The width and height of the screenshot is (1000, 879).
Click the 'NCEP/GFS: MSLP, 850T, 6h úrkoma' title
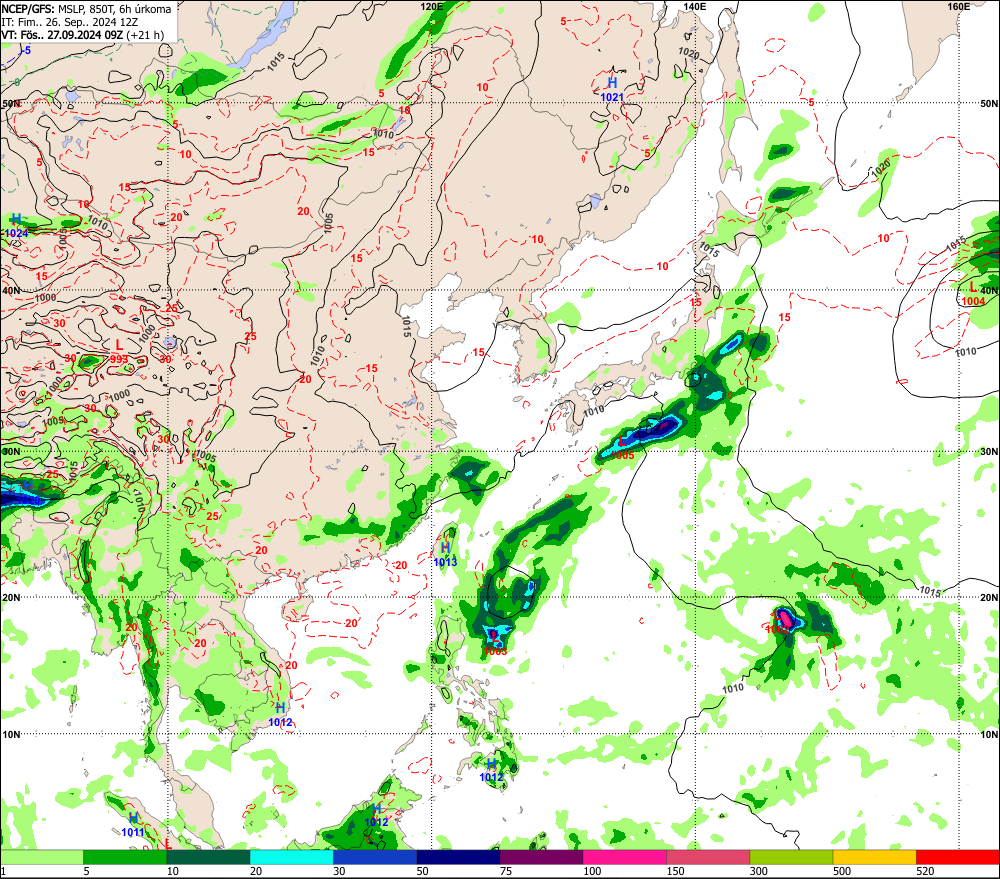point(86,9)
